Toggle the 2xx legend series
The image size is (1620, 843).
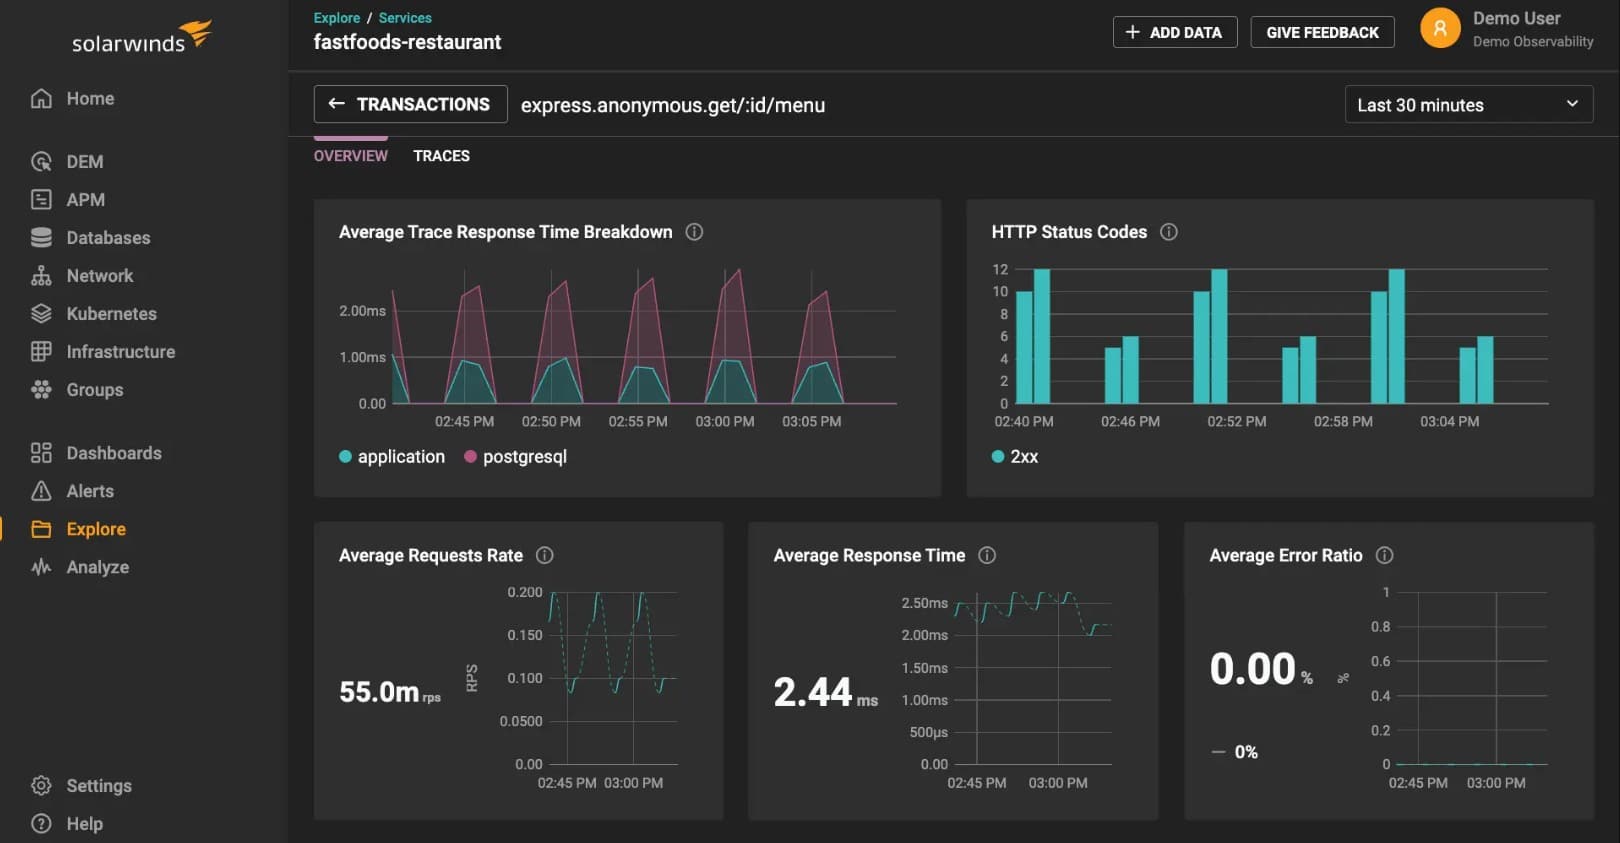(1014, 456)
